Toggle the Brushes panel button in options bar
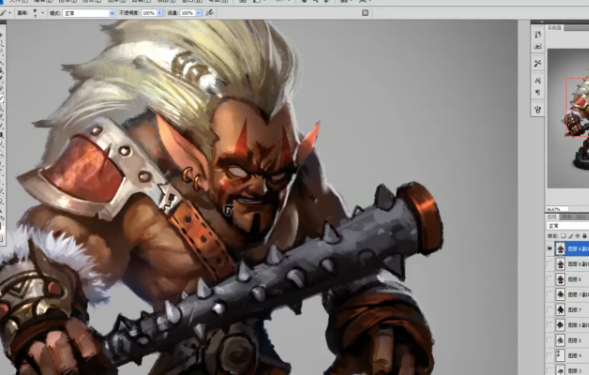Viewport: 589px width, 375px height. [365, 13]
